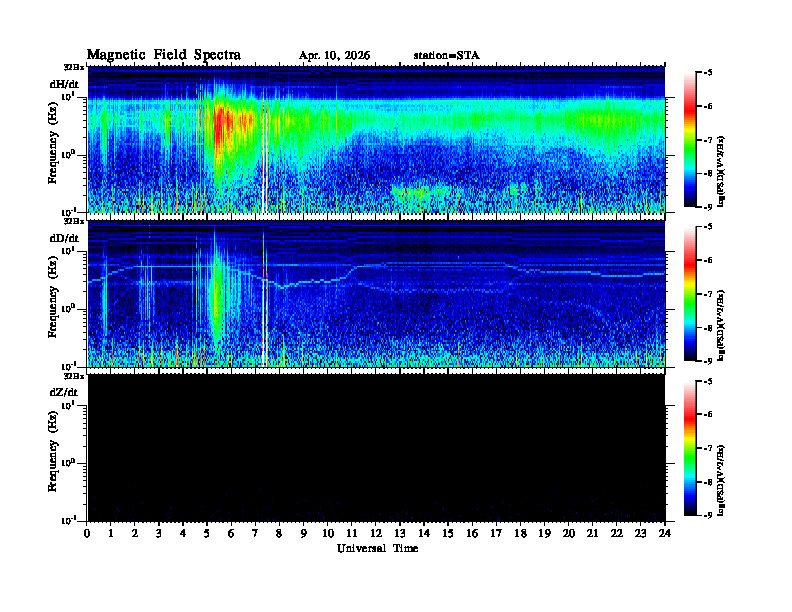Click the "Magnetic Field Spectra" title
The height and width of the screenshot is (612, 792).
164,56
